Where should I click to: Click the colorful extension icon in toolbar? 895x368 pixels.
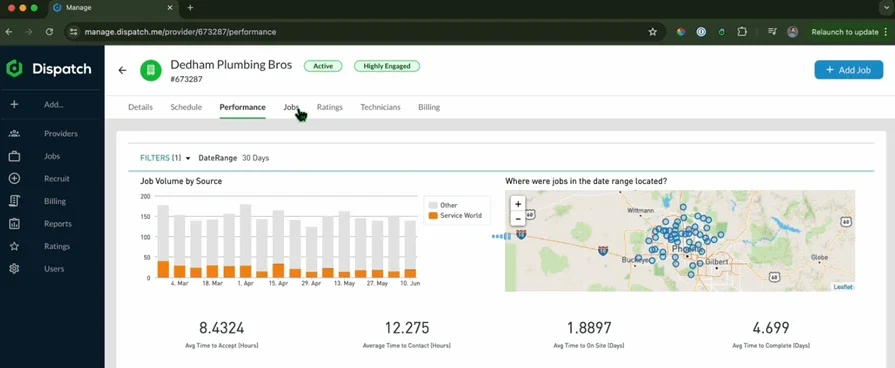[x=681, y=32]
